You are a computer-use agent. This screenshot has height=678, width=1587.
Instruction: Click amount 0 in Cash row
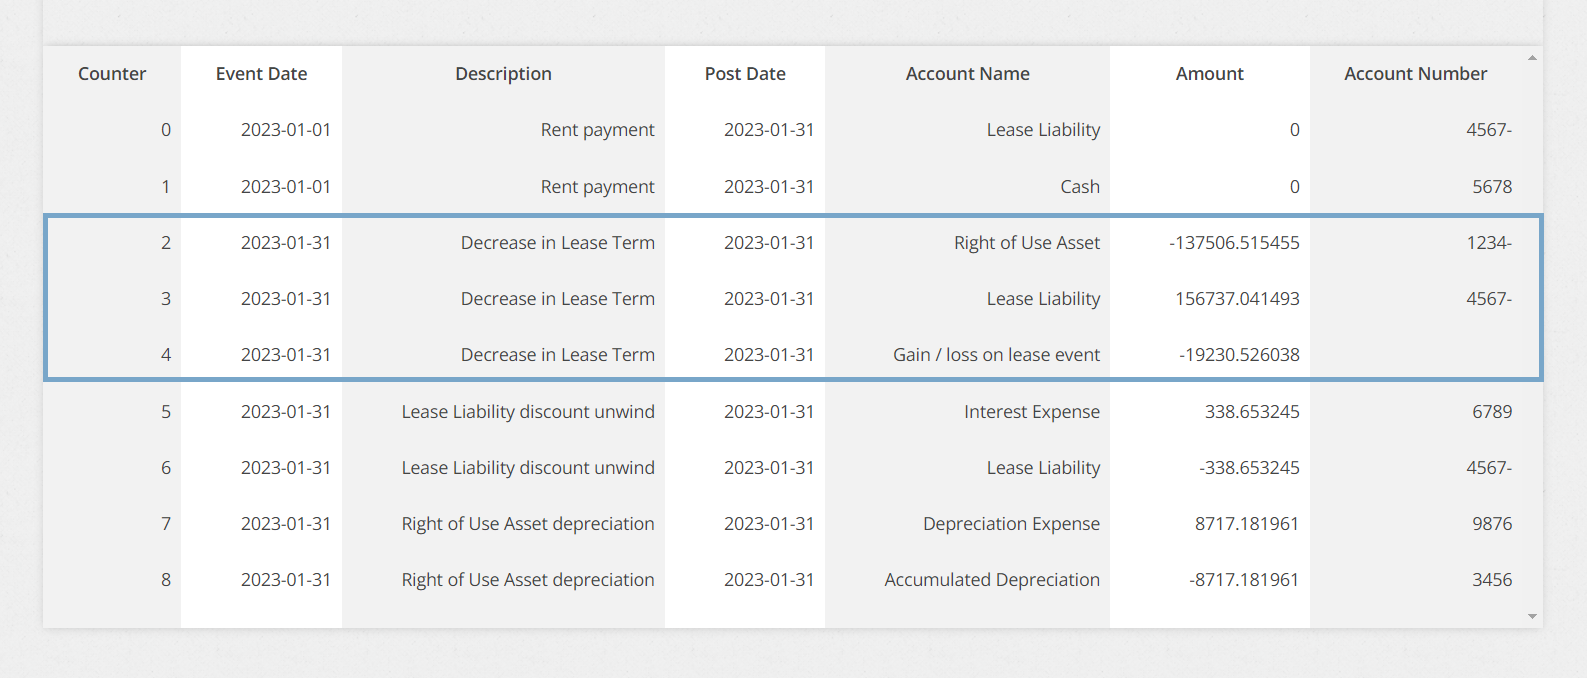[1295, 187]
